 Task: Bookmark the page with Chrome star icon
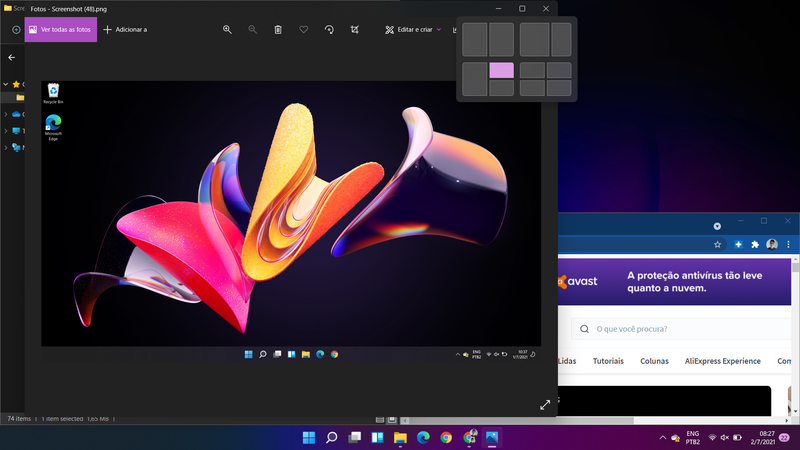717,244
